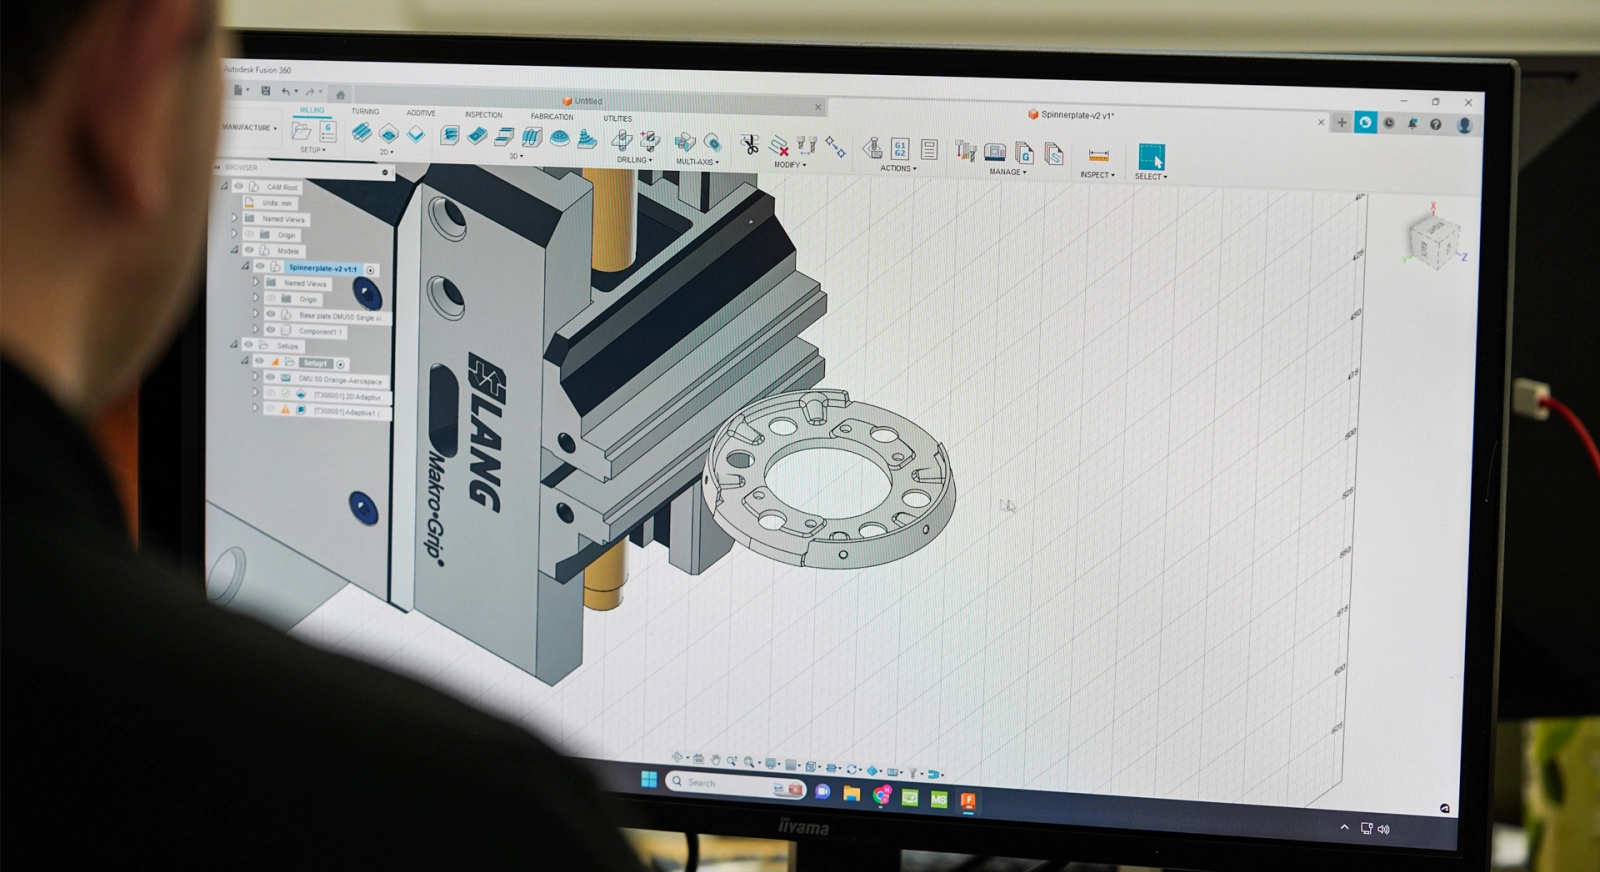Select the 2D Adaptive Clearing icon

click(x=362, y=132)
